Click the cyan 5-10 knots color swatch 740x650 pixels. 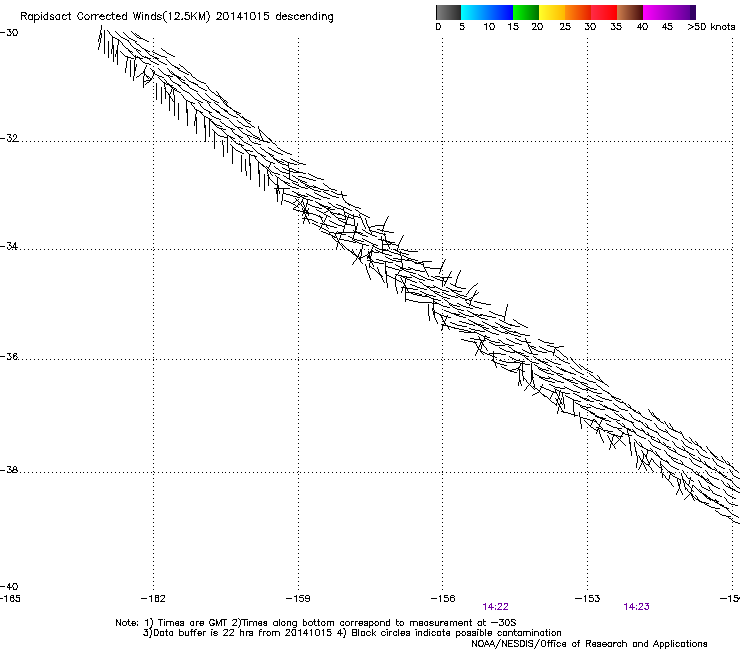coord(474,12)
